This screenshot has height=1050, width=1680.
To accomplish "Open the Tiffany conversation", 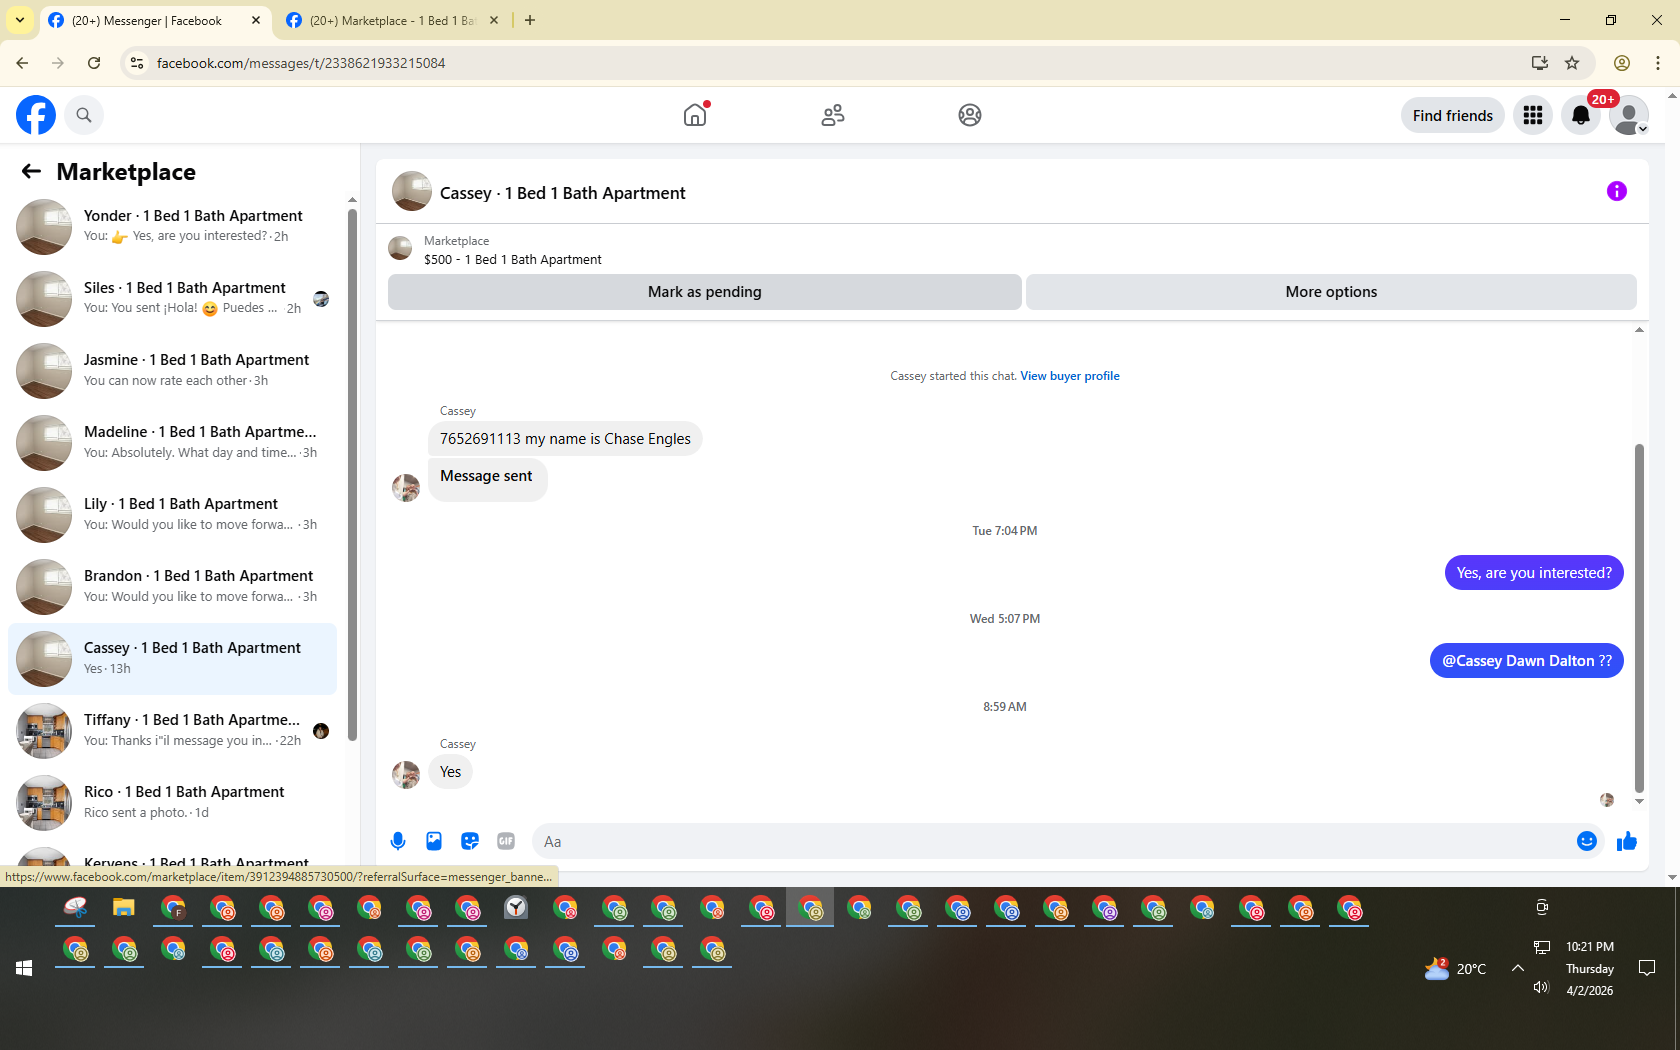I will (x=172, y=731).
